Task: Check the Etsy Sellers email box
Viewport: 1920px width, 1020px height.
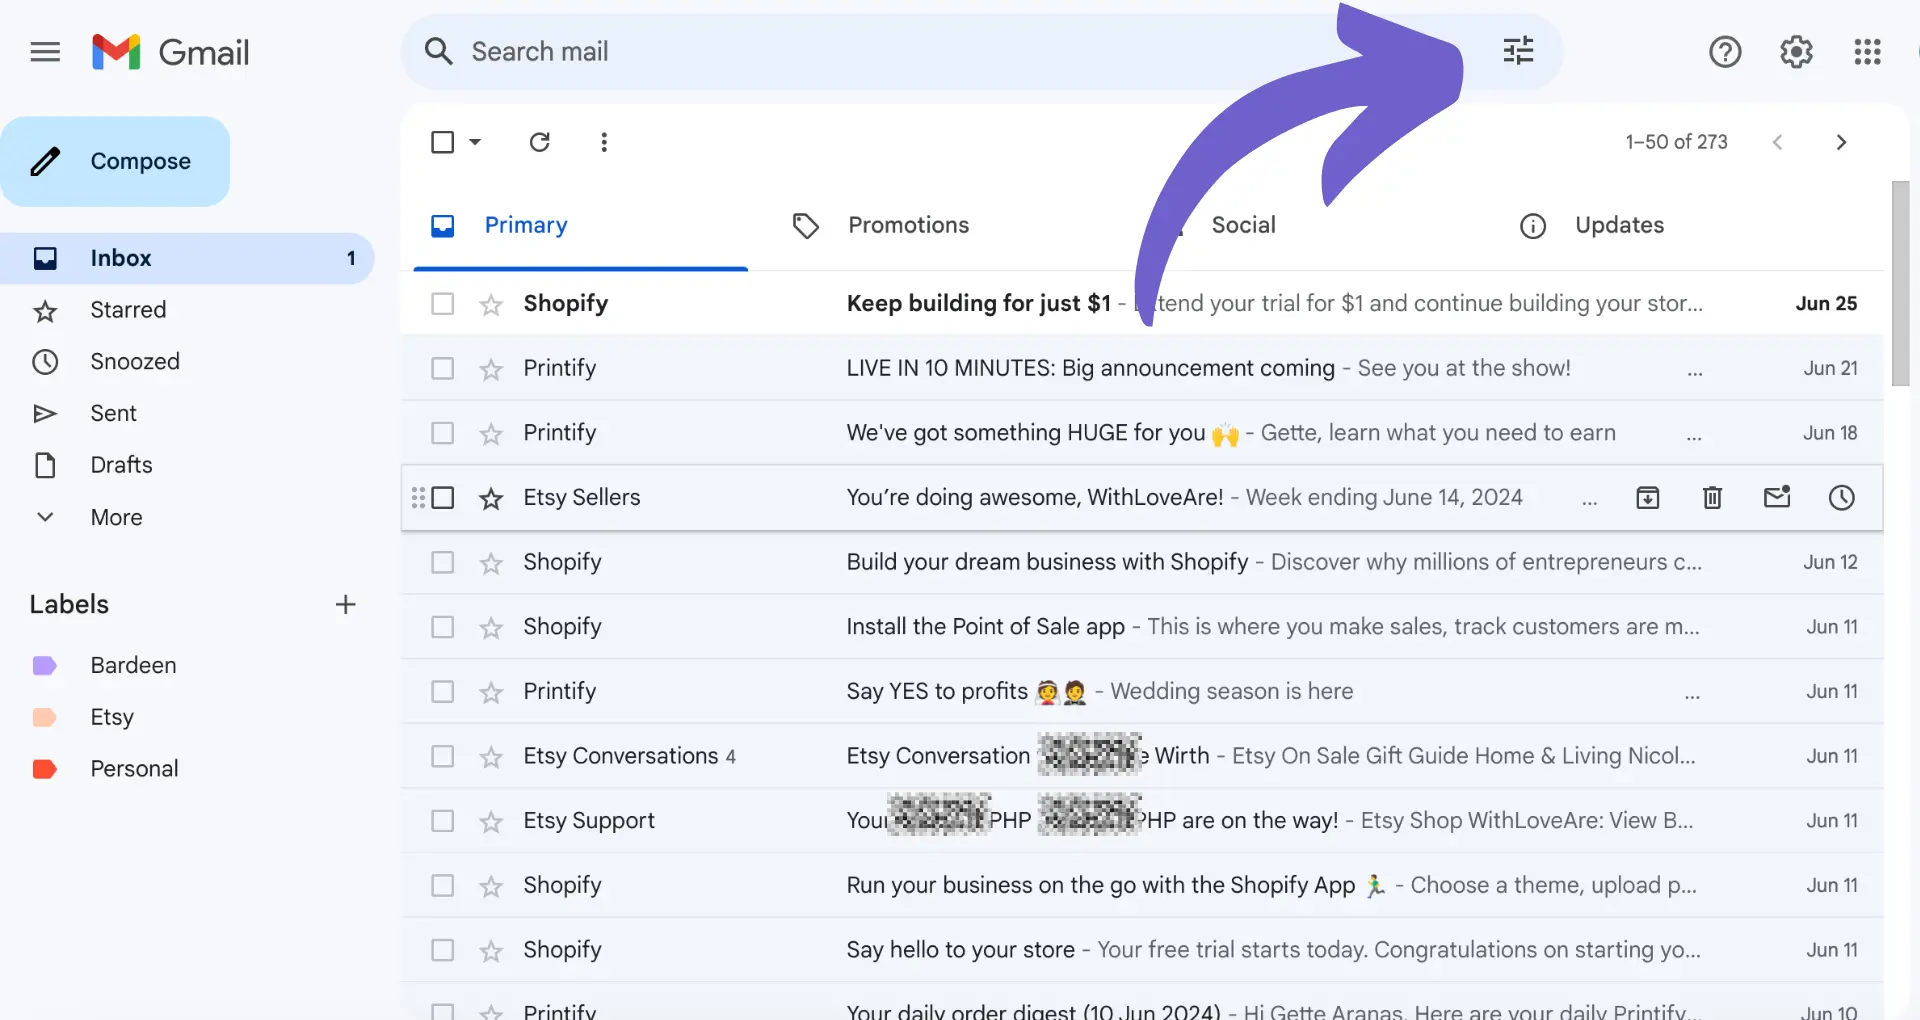Action: tap(442, 497)
